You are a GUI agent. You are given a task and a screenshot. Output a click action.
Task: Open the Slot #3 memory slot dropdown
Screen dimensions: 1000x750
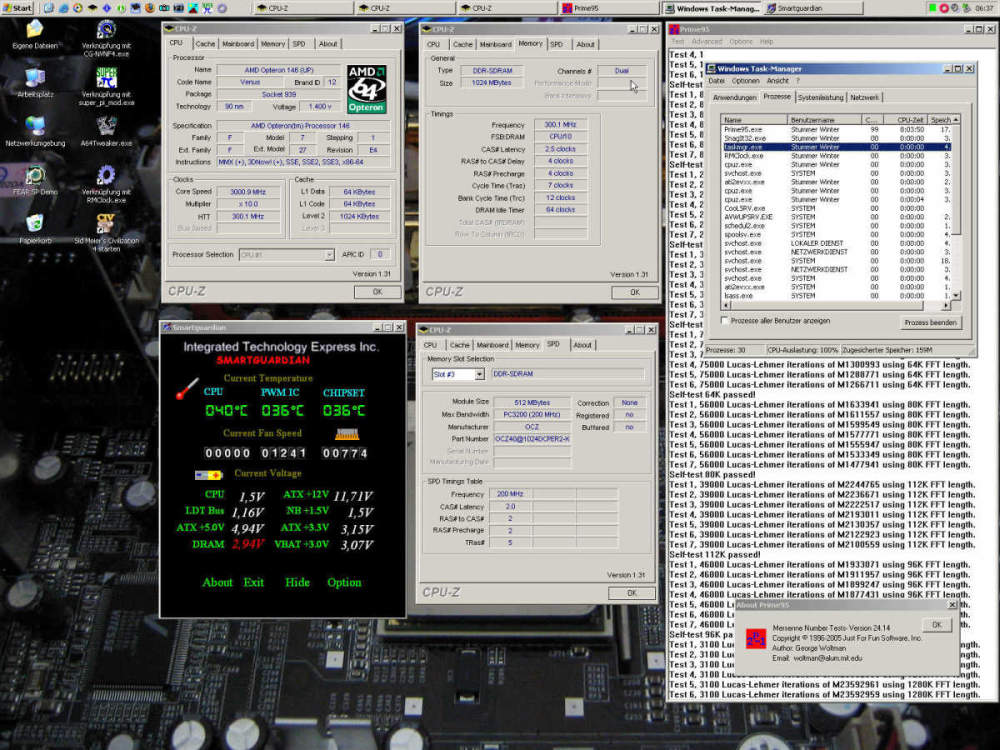click(479, 374)
